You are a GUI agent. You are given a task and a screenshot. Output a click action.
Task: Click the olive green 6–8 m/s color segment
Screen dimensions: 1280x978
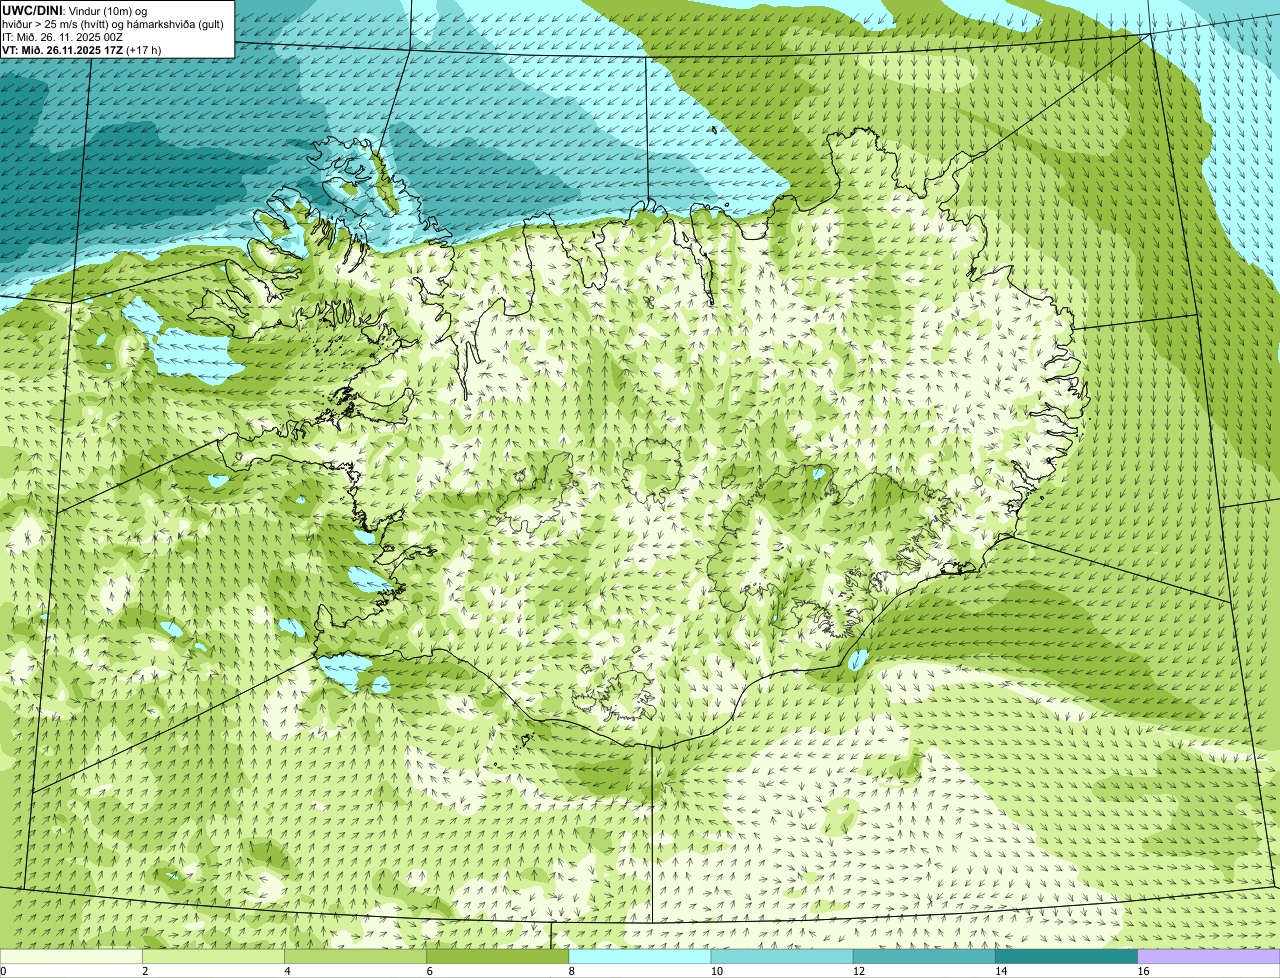click(x=498, y=957)
